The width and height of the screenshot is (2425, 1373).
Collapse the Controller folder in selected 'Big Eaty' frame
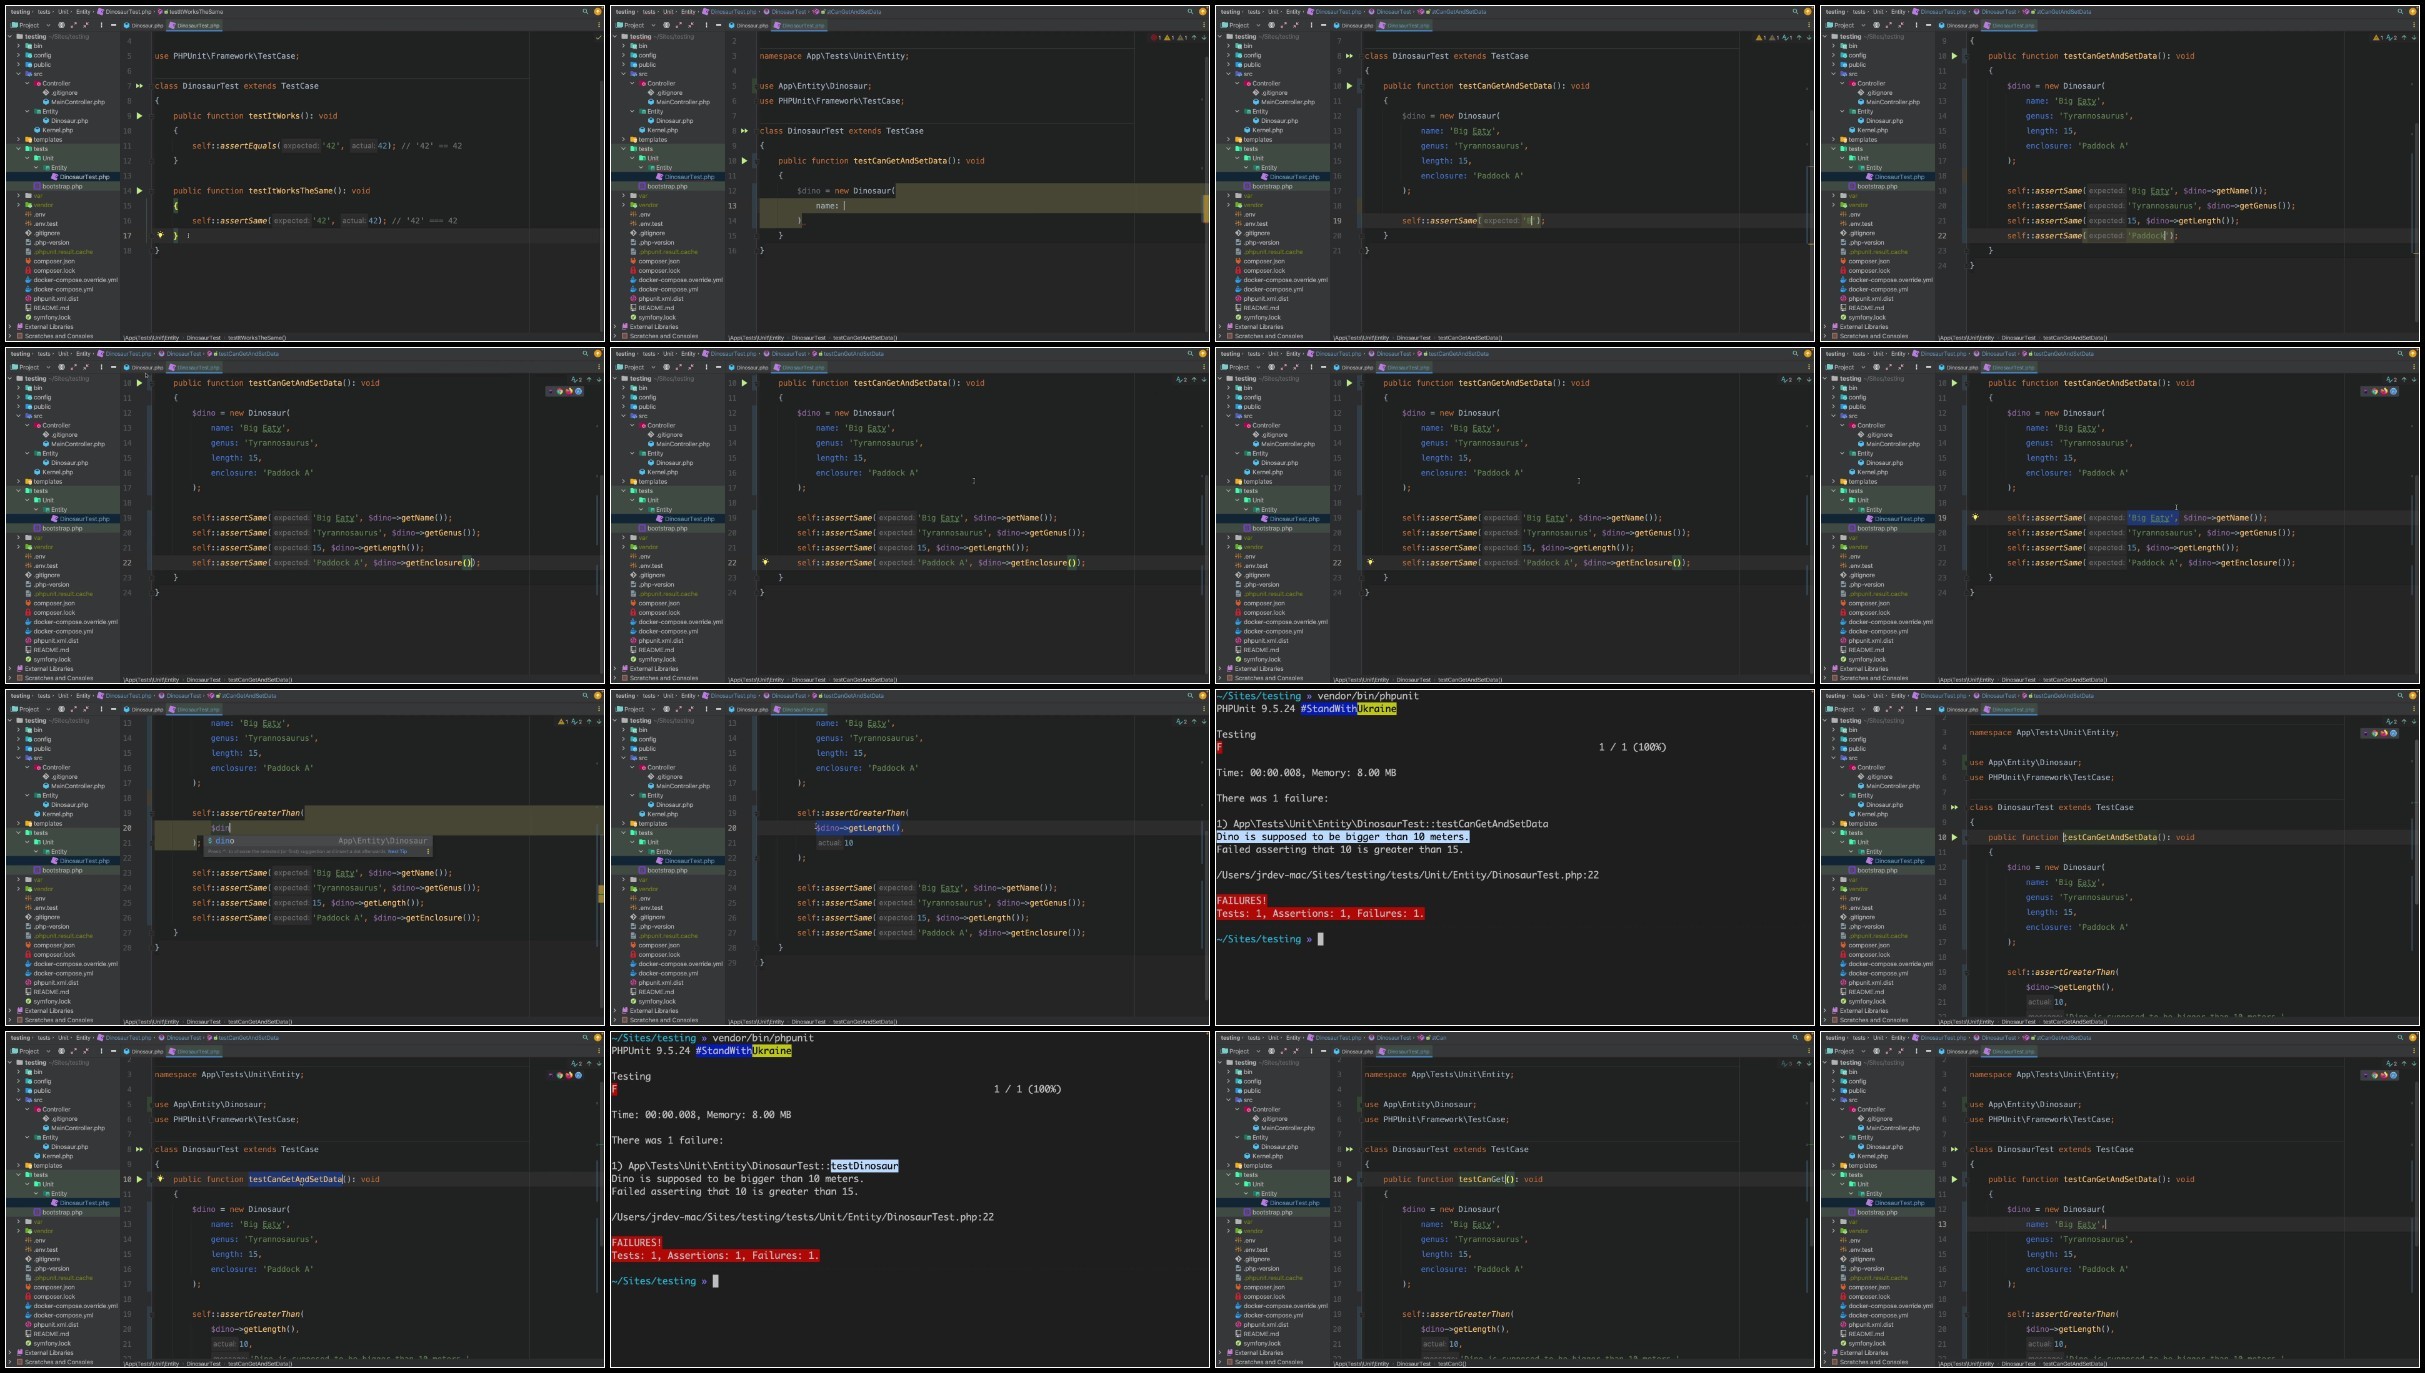coord(1843,426)
